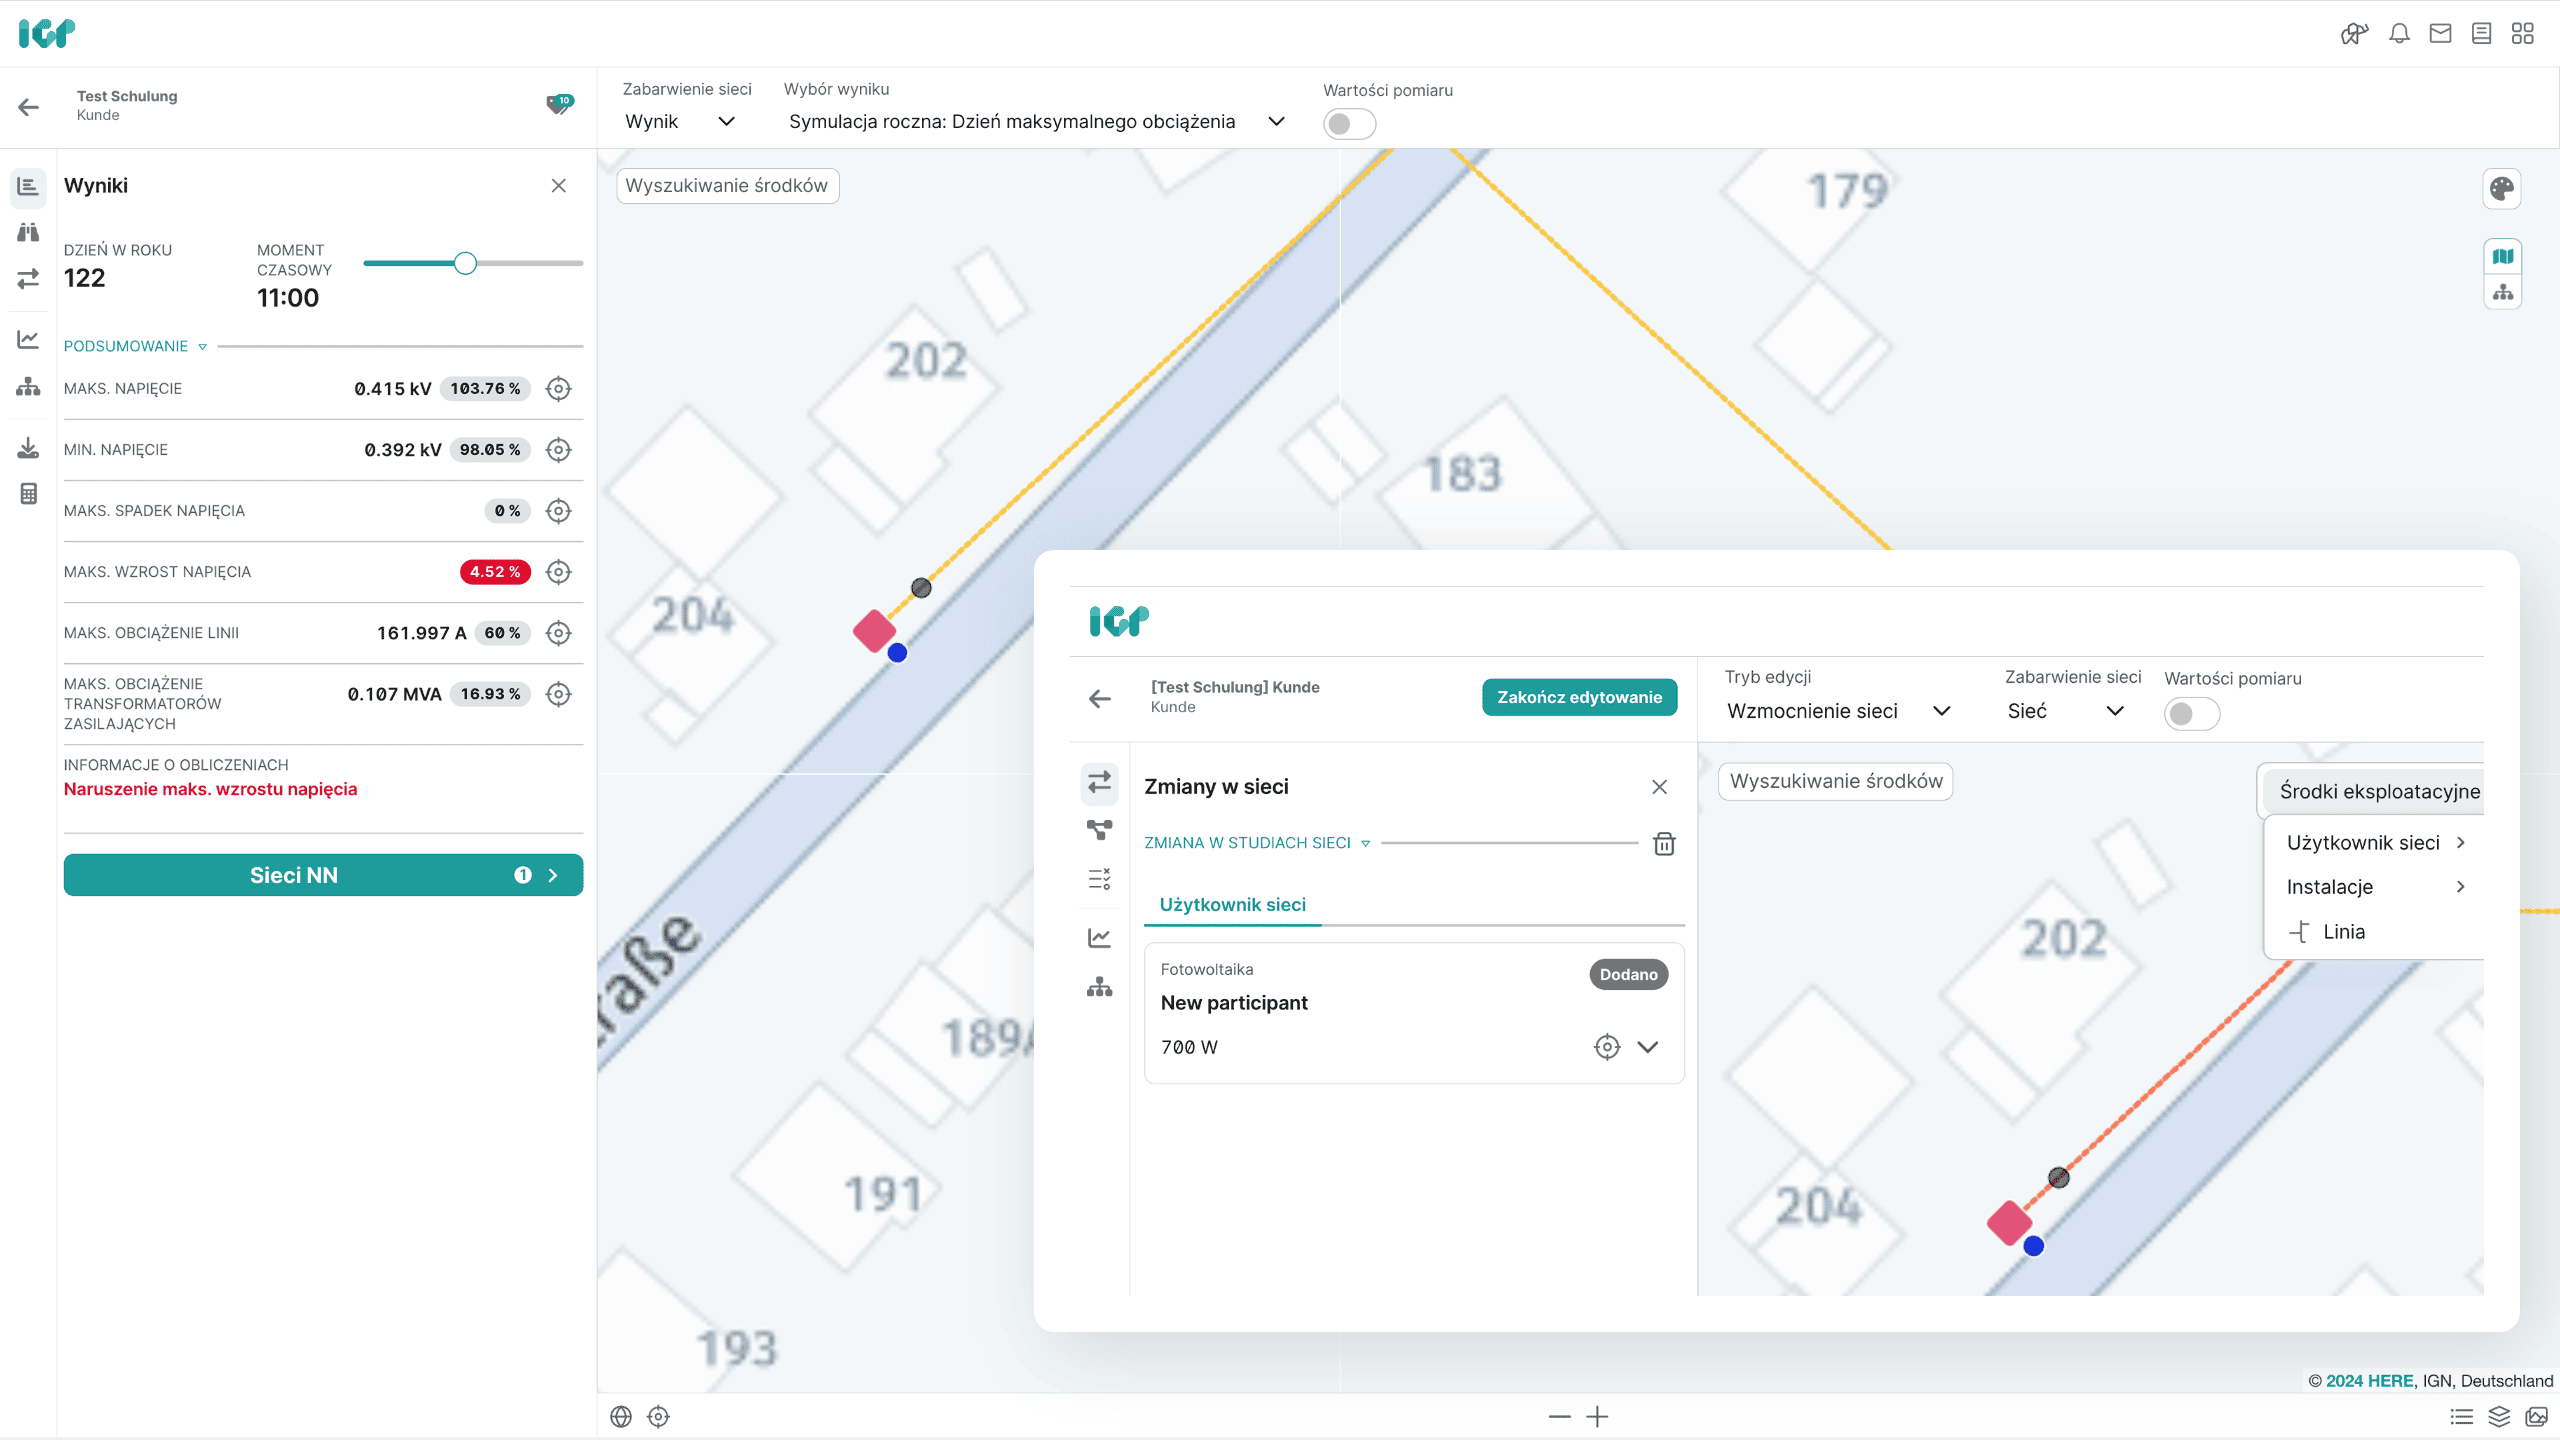The height and width of the screenshot is (1440, 2560).
Task: Expand the Tryb edycji Wzmocnienie sieci dropdown
Action: tap(1838, 711)
